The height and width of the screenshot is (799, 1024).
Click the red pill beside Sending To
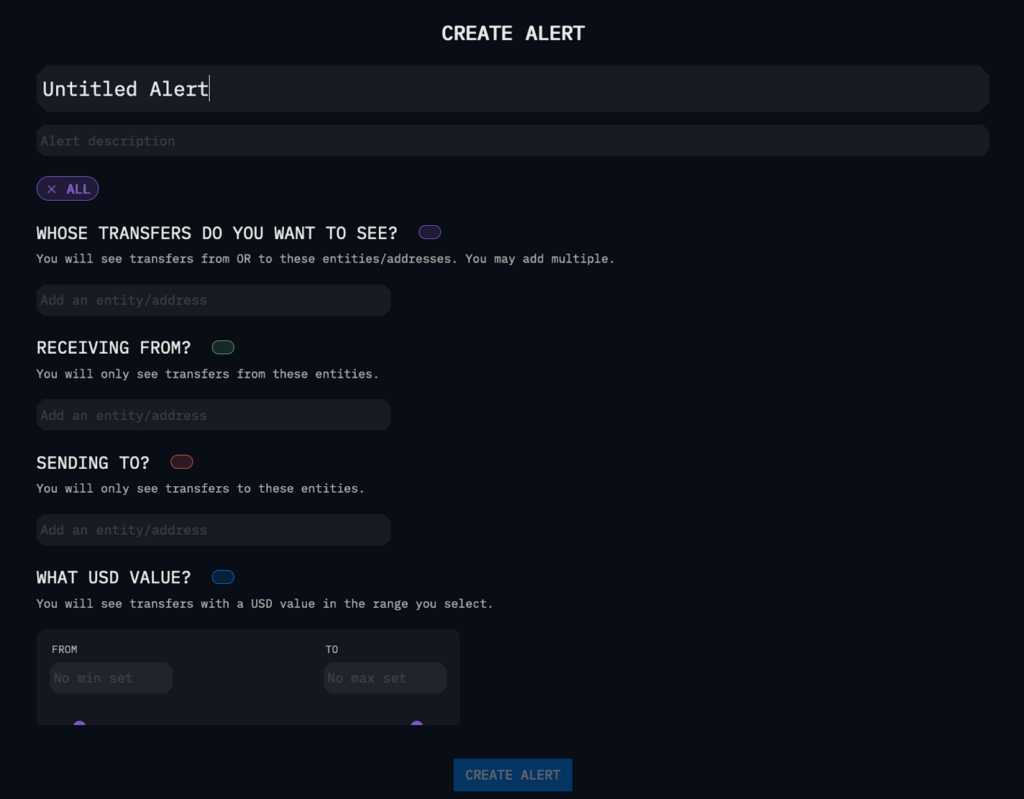[x=182, y=462]
